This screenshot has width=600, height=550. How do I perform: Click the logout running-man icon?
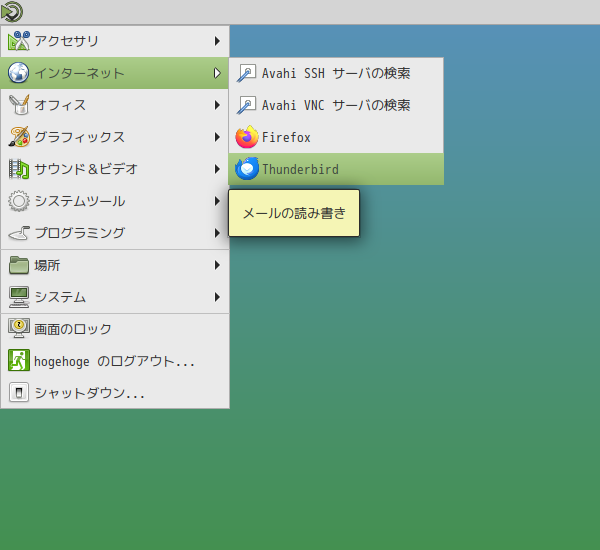tap(19, 360)
